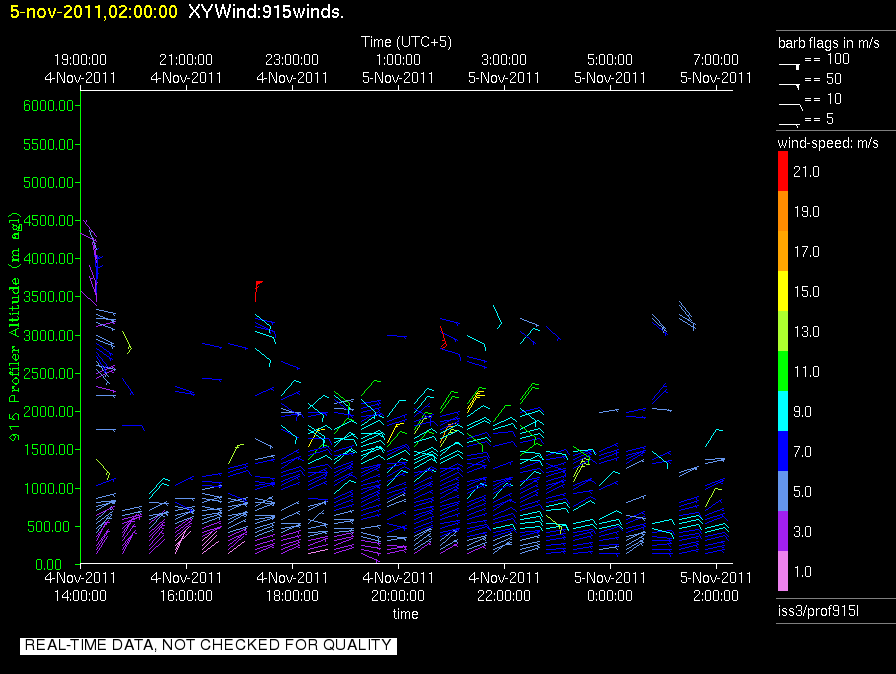896x674 pixels.
Task: Click the 500.00 altitude tick label
Action: pyautogui.click(x=51, y=527)
